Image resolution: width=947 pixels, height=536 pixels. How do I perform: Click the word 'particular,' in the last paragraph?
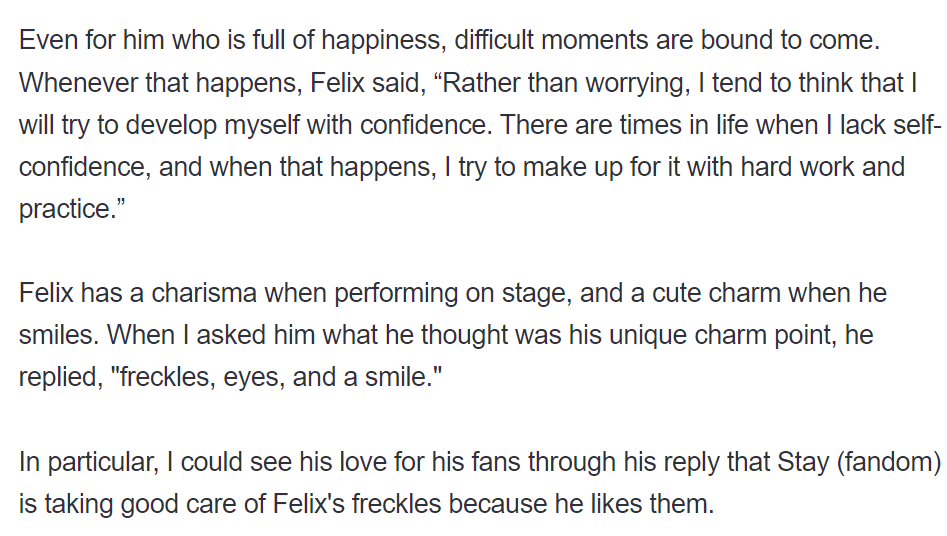[x=103, y=463]
